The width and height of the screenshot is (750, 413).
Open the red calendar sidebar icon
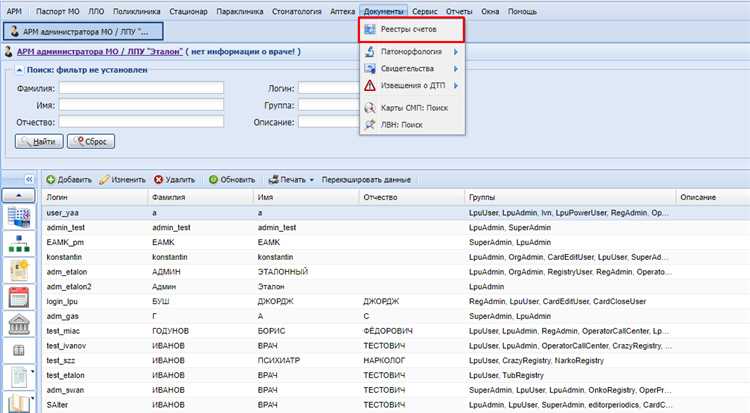click(x=19, y=296)
